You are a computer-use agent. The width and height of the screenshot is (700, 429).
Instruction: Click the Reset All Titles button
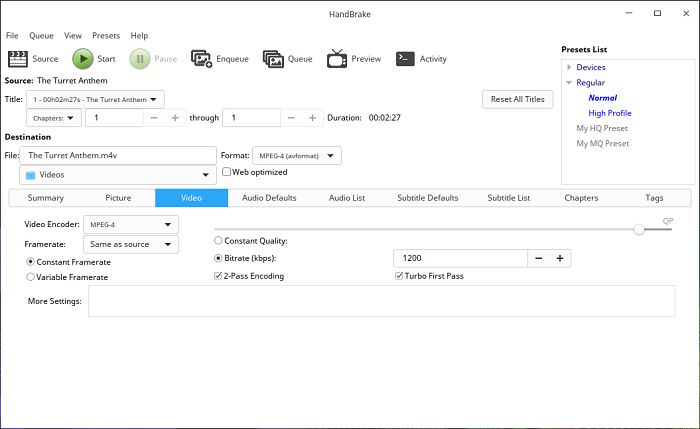(x=517, y=99)
